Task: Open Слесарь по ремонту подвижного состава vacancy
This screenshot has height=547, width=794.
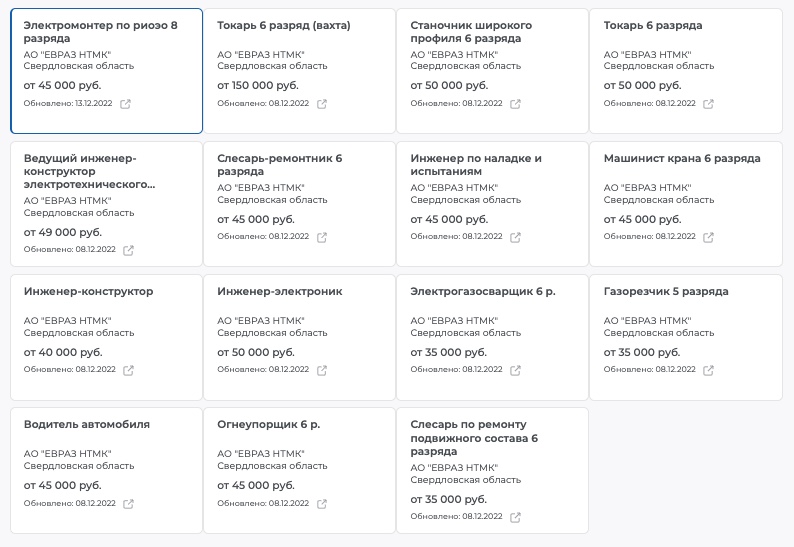Action: click(x=474, y=438)
